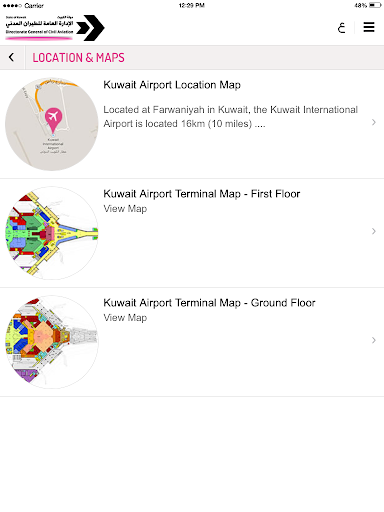
Task: Click View Map under Ground Floor
Action: click(x=125, y=318)
